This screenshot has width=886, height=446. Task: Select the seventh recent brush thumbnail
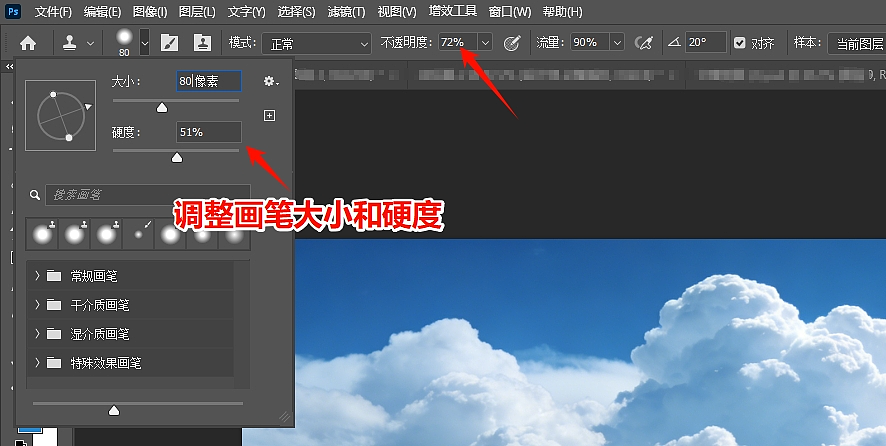point(234,234)
